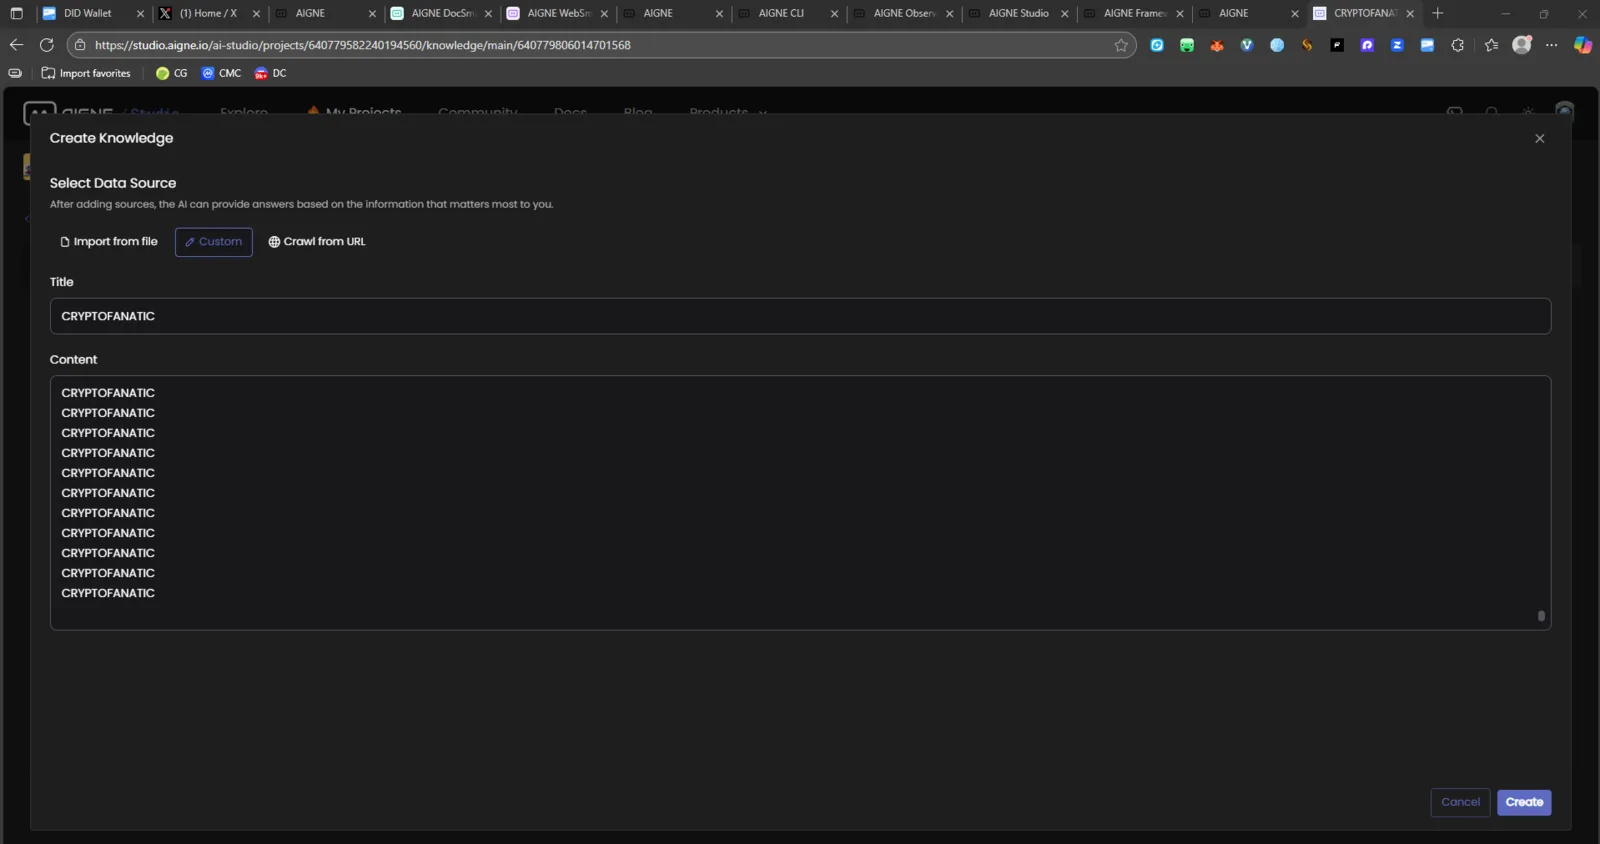
Task: Open the light blue globe extension
Action: 1277,45
